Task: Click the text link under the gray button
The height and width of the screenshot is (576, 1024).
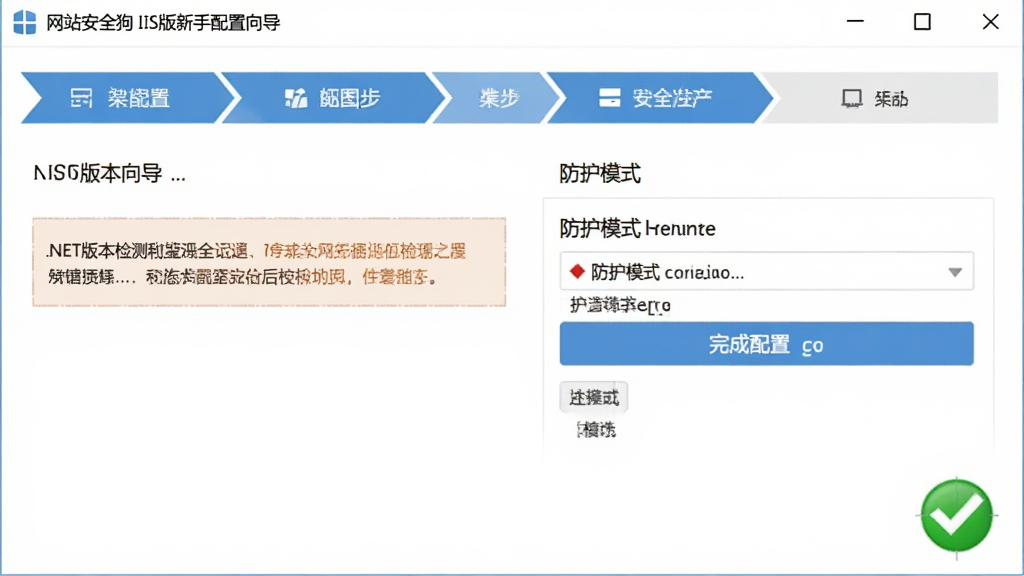Action: 596,430
